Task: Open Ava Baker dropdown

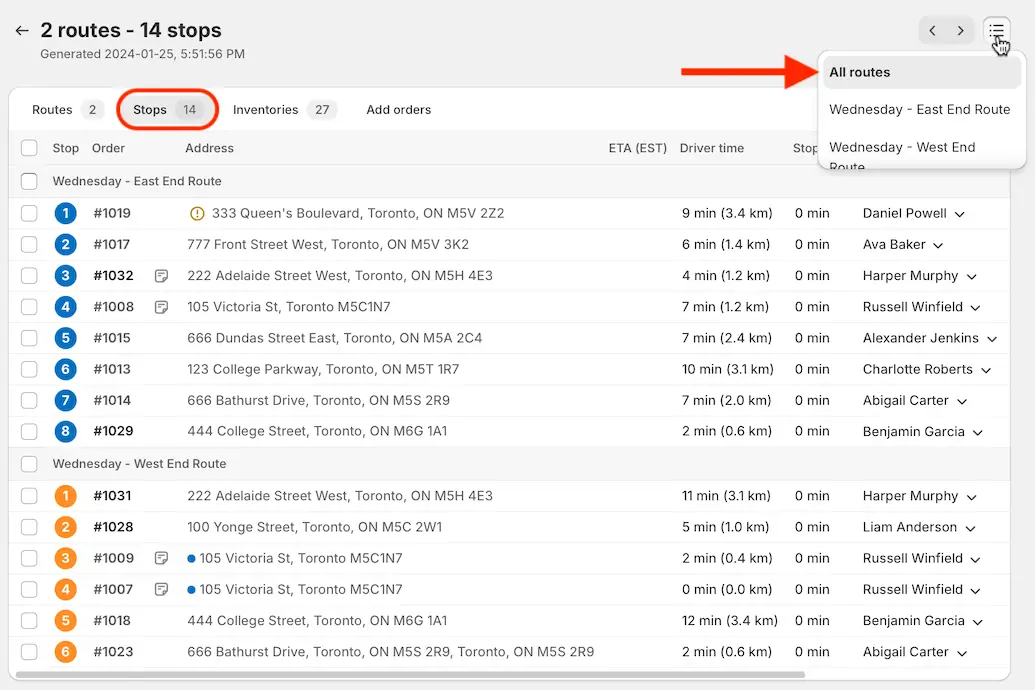Action: pos(903,244)
